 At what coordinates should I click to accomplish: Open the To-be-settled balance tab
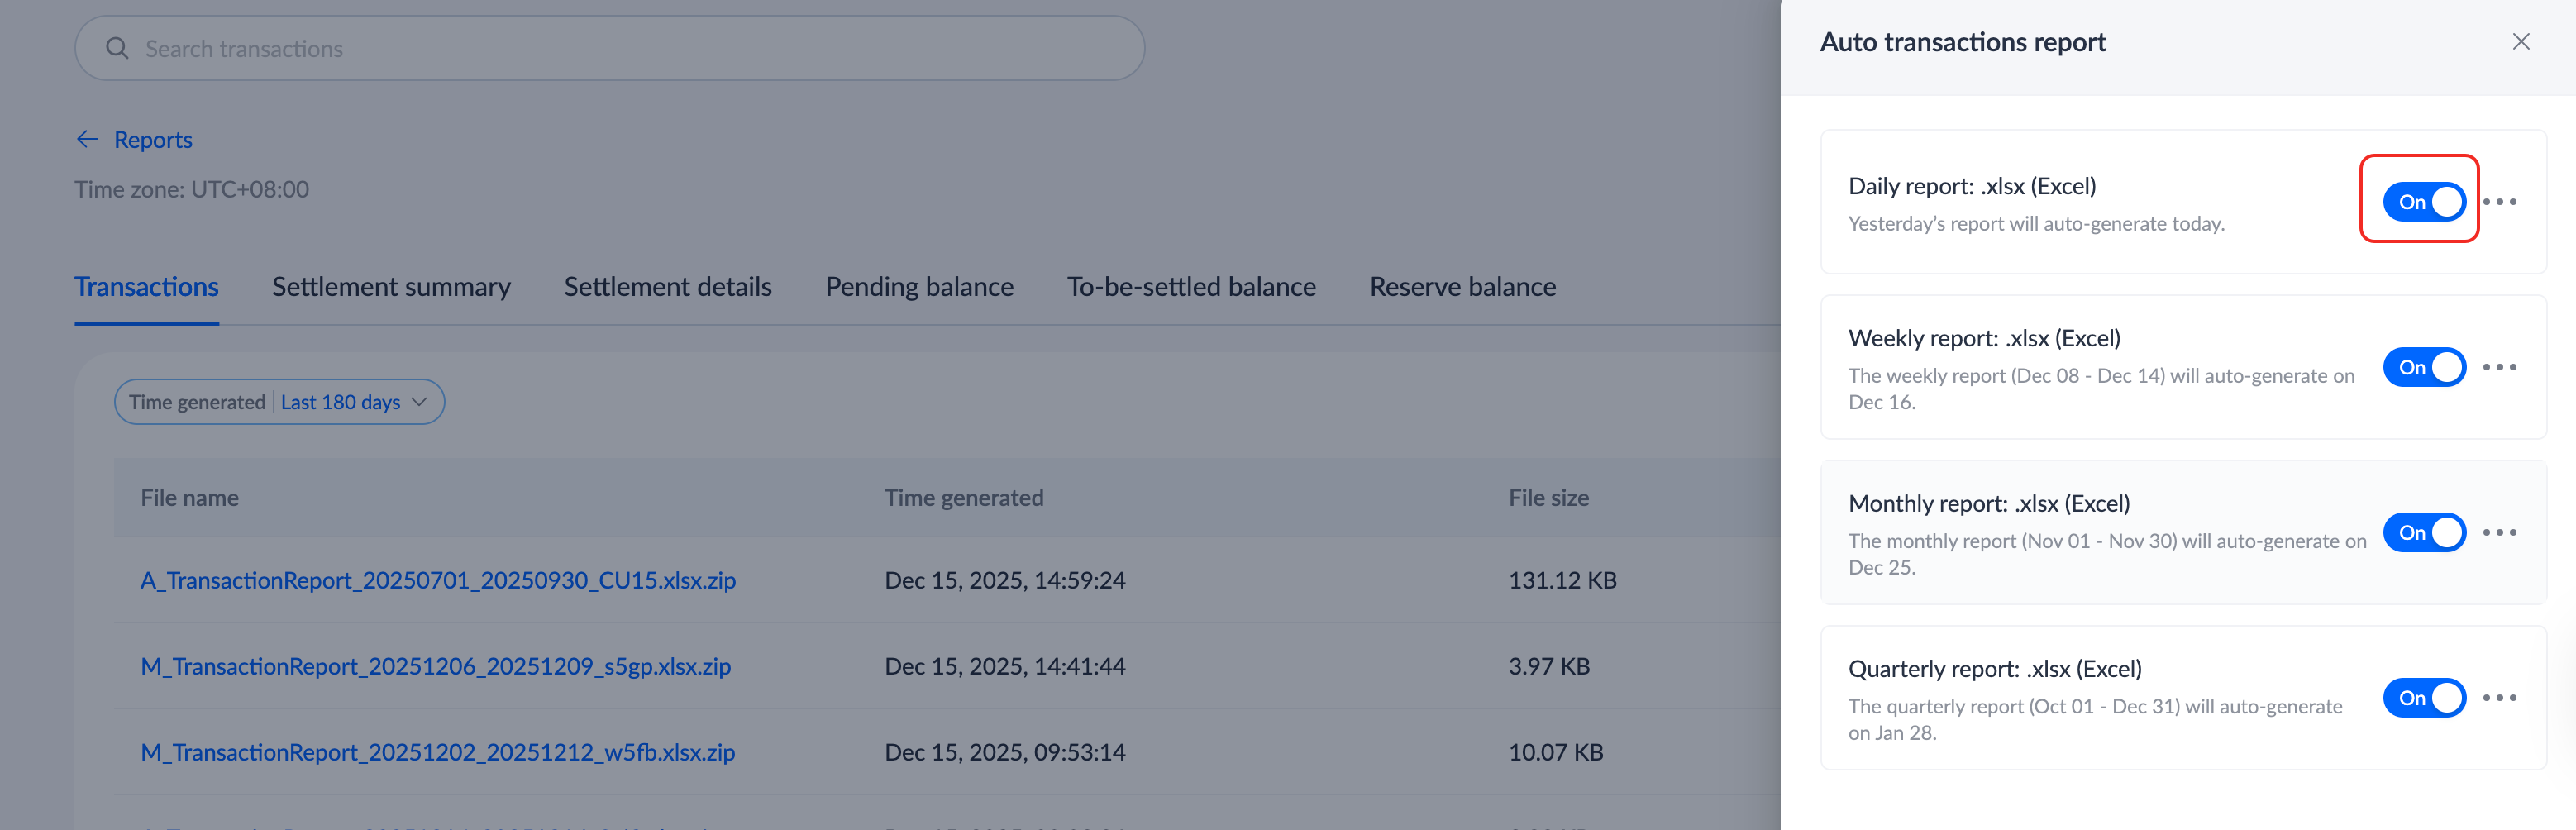pyautogui.click(x=1191, y=287)
